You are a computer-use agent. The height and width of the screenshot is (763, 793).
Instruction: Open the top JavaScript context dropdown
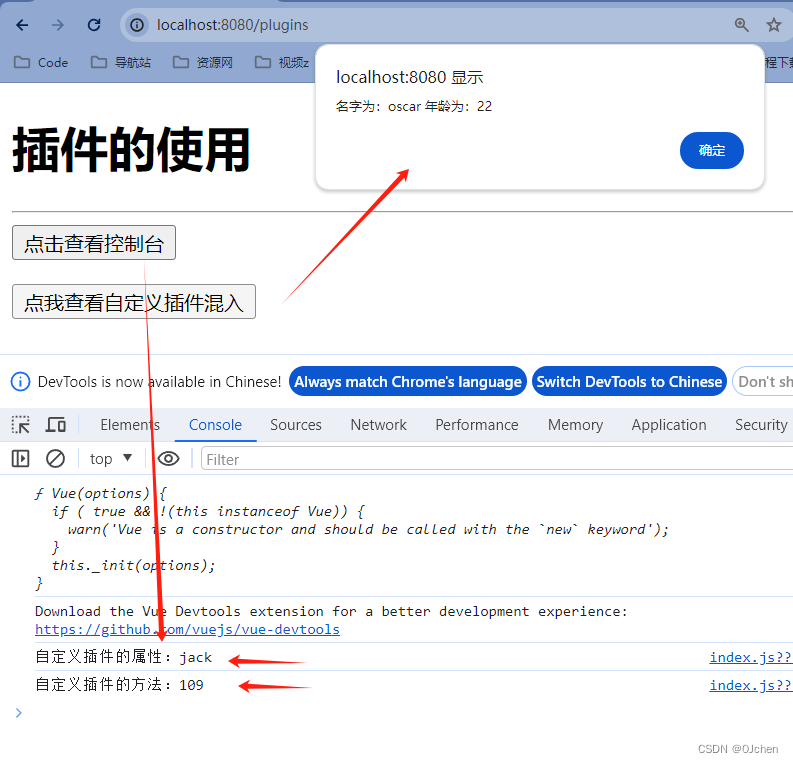111,459
